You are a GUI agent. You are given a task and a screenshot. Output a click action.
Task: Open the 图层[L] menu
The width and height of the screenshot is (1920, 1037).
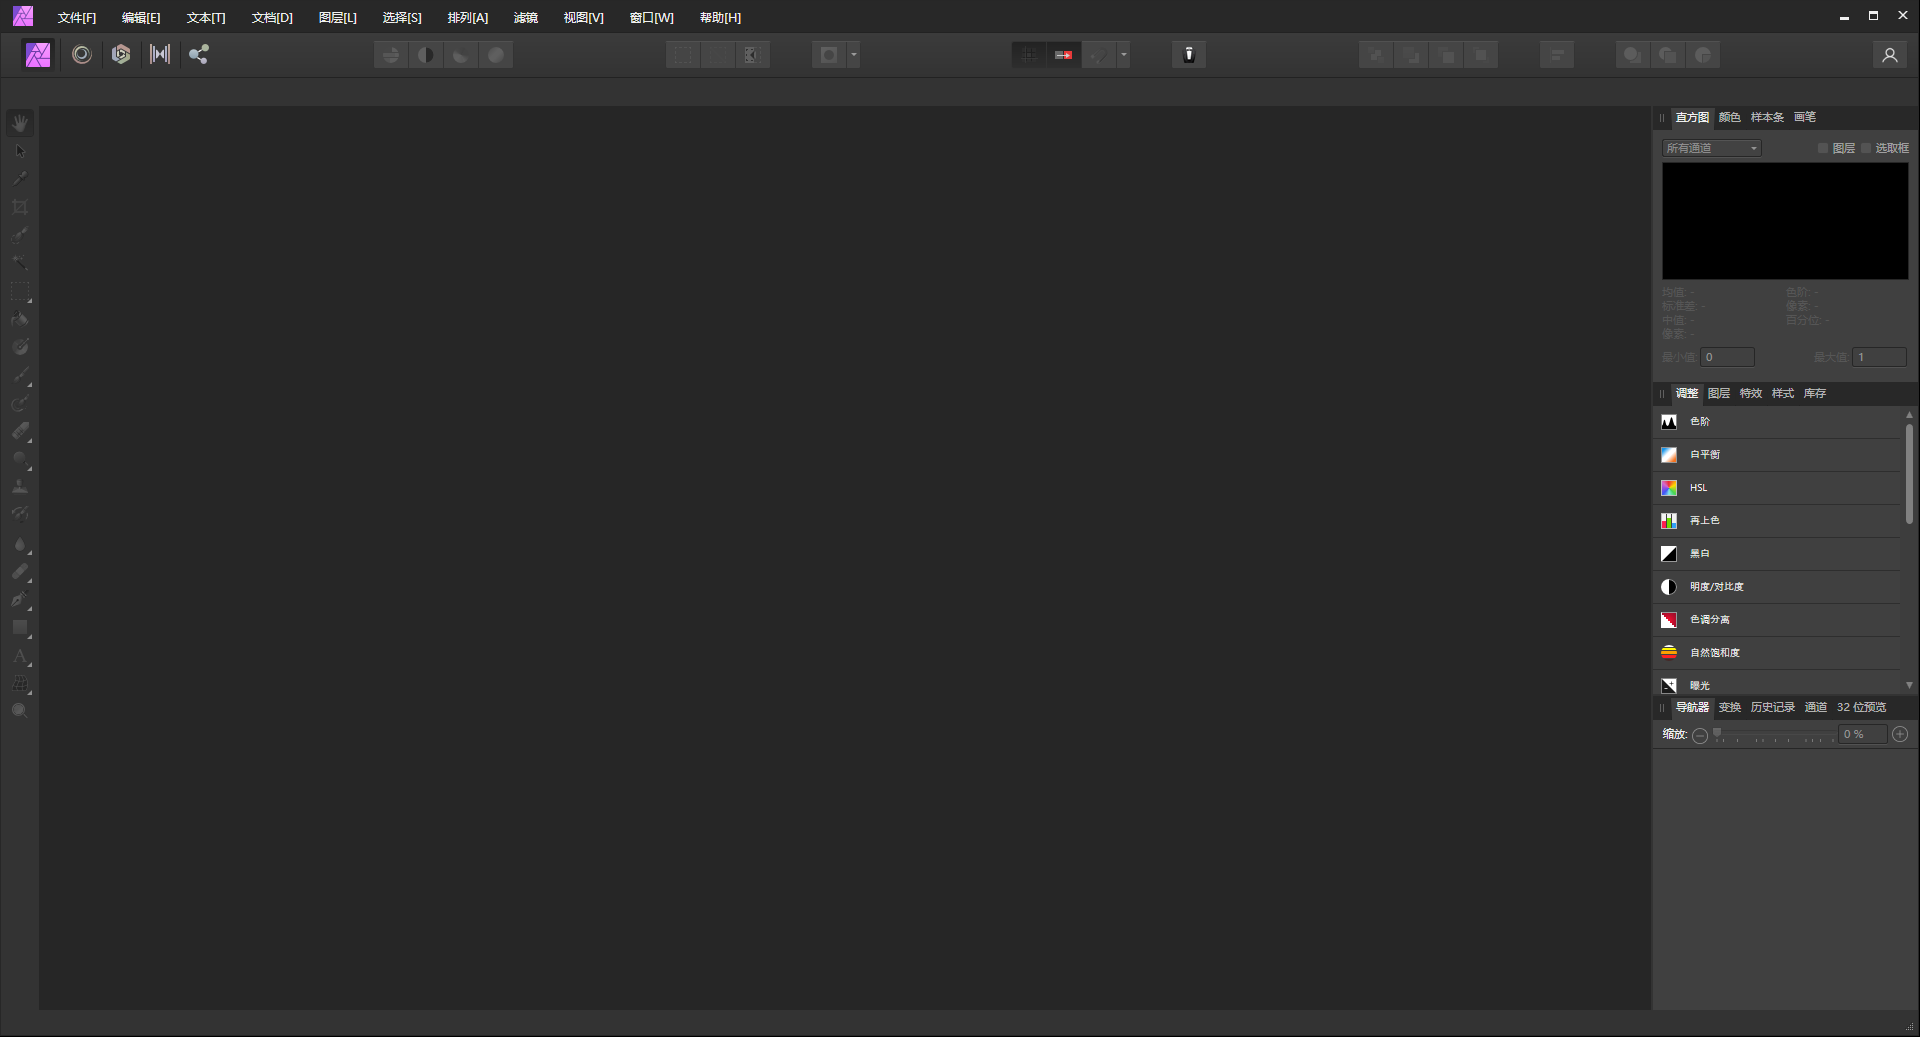pyautogui.click(x=338, y=18)
